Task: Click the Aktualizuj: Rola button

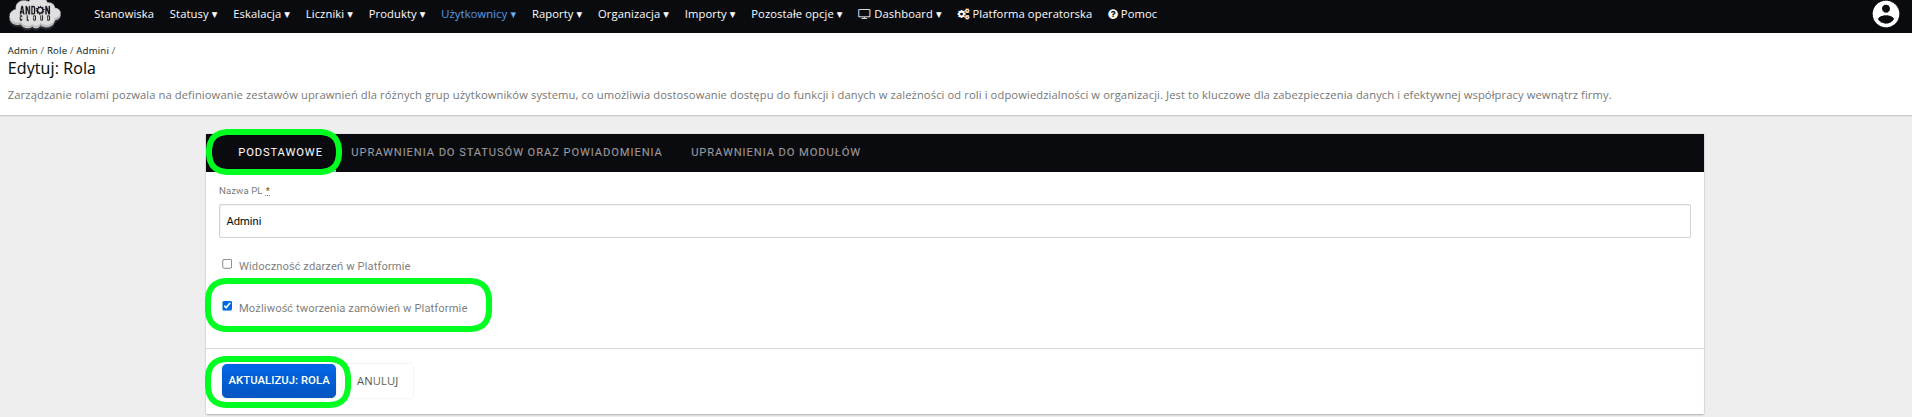Action: click(x=279, y=380)
